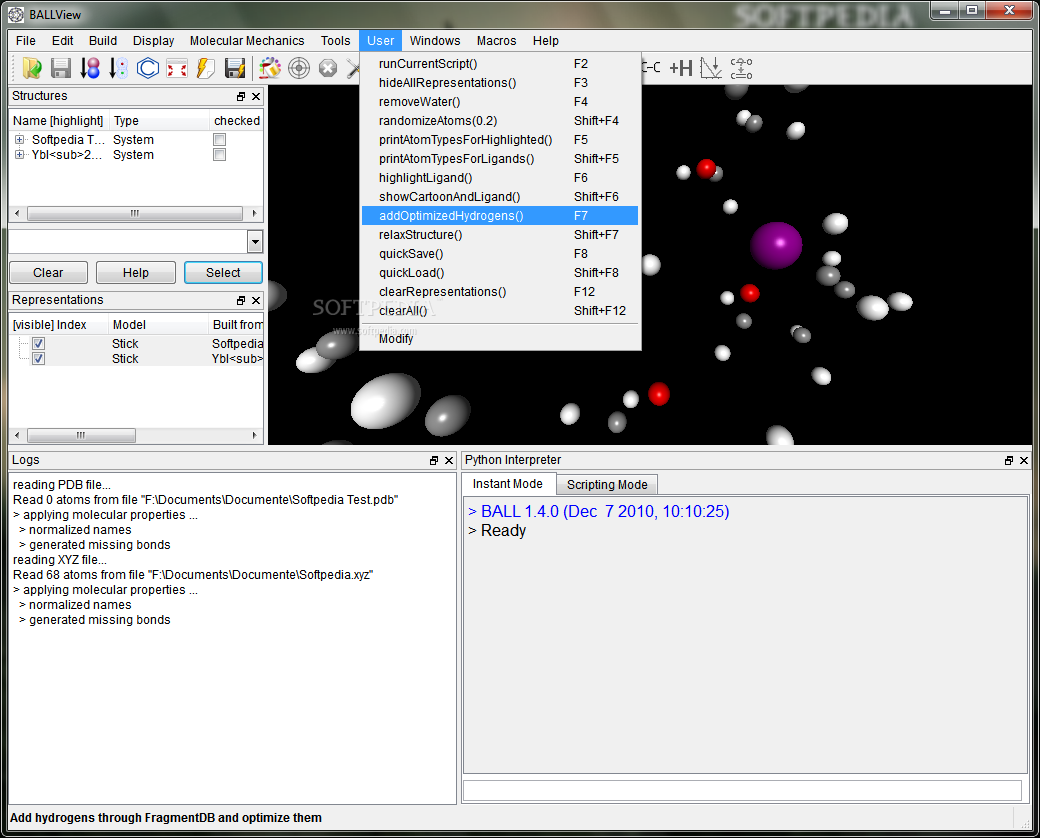Click the BALLView title bar app icon
The height and width of the screenshot is (838, 1040).
16,14
